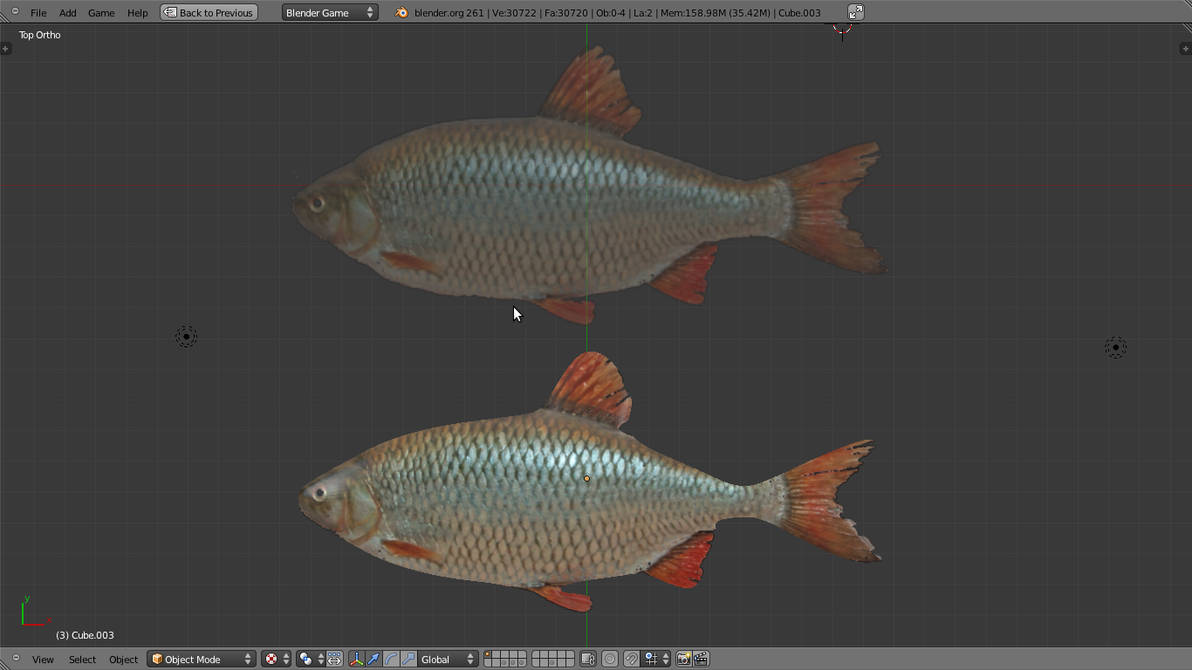This screenshot has height=670, width=1192.
Task: Select the lamp object on the left
Action: pos(186,336)
